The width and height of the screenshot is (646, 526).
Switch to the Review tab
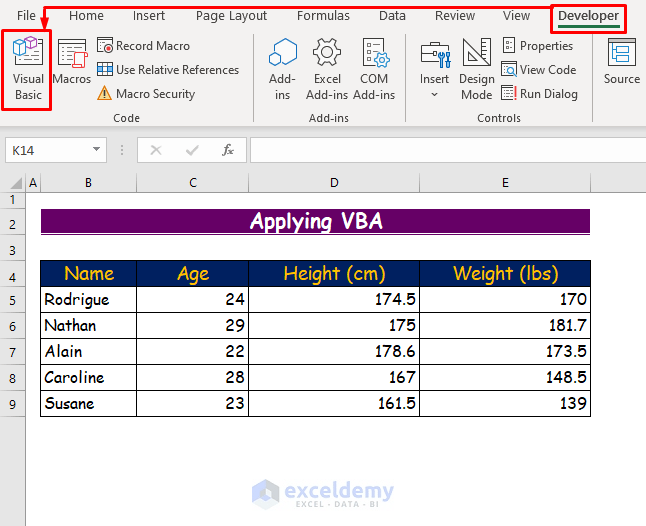point(455,16)
